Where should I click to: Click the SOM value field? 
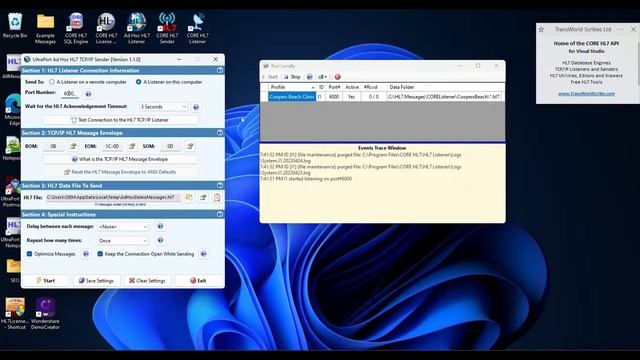[x=170, y=146]
